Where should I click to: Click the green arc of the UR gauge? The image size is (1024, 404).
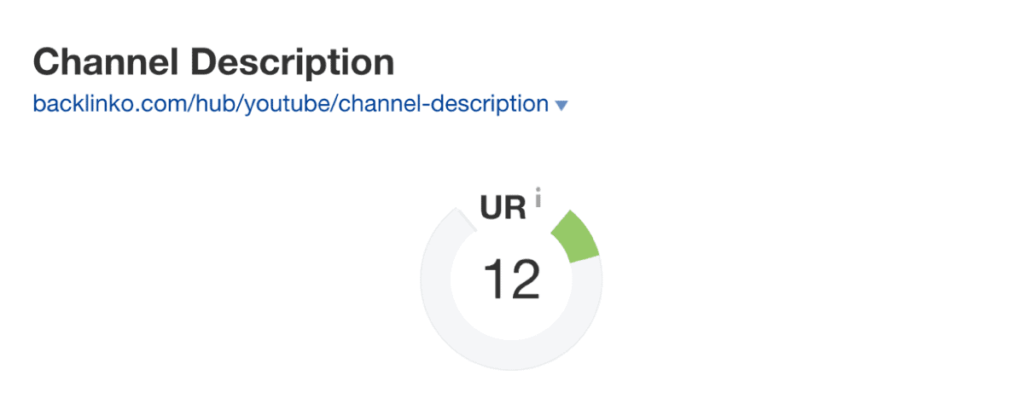pos(577,236)
